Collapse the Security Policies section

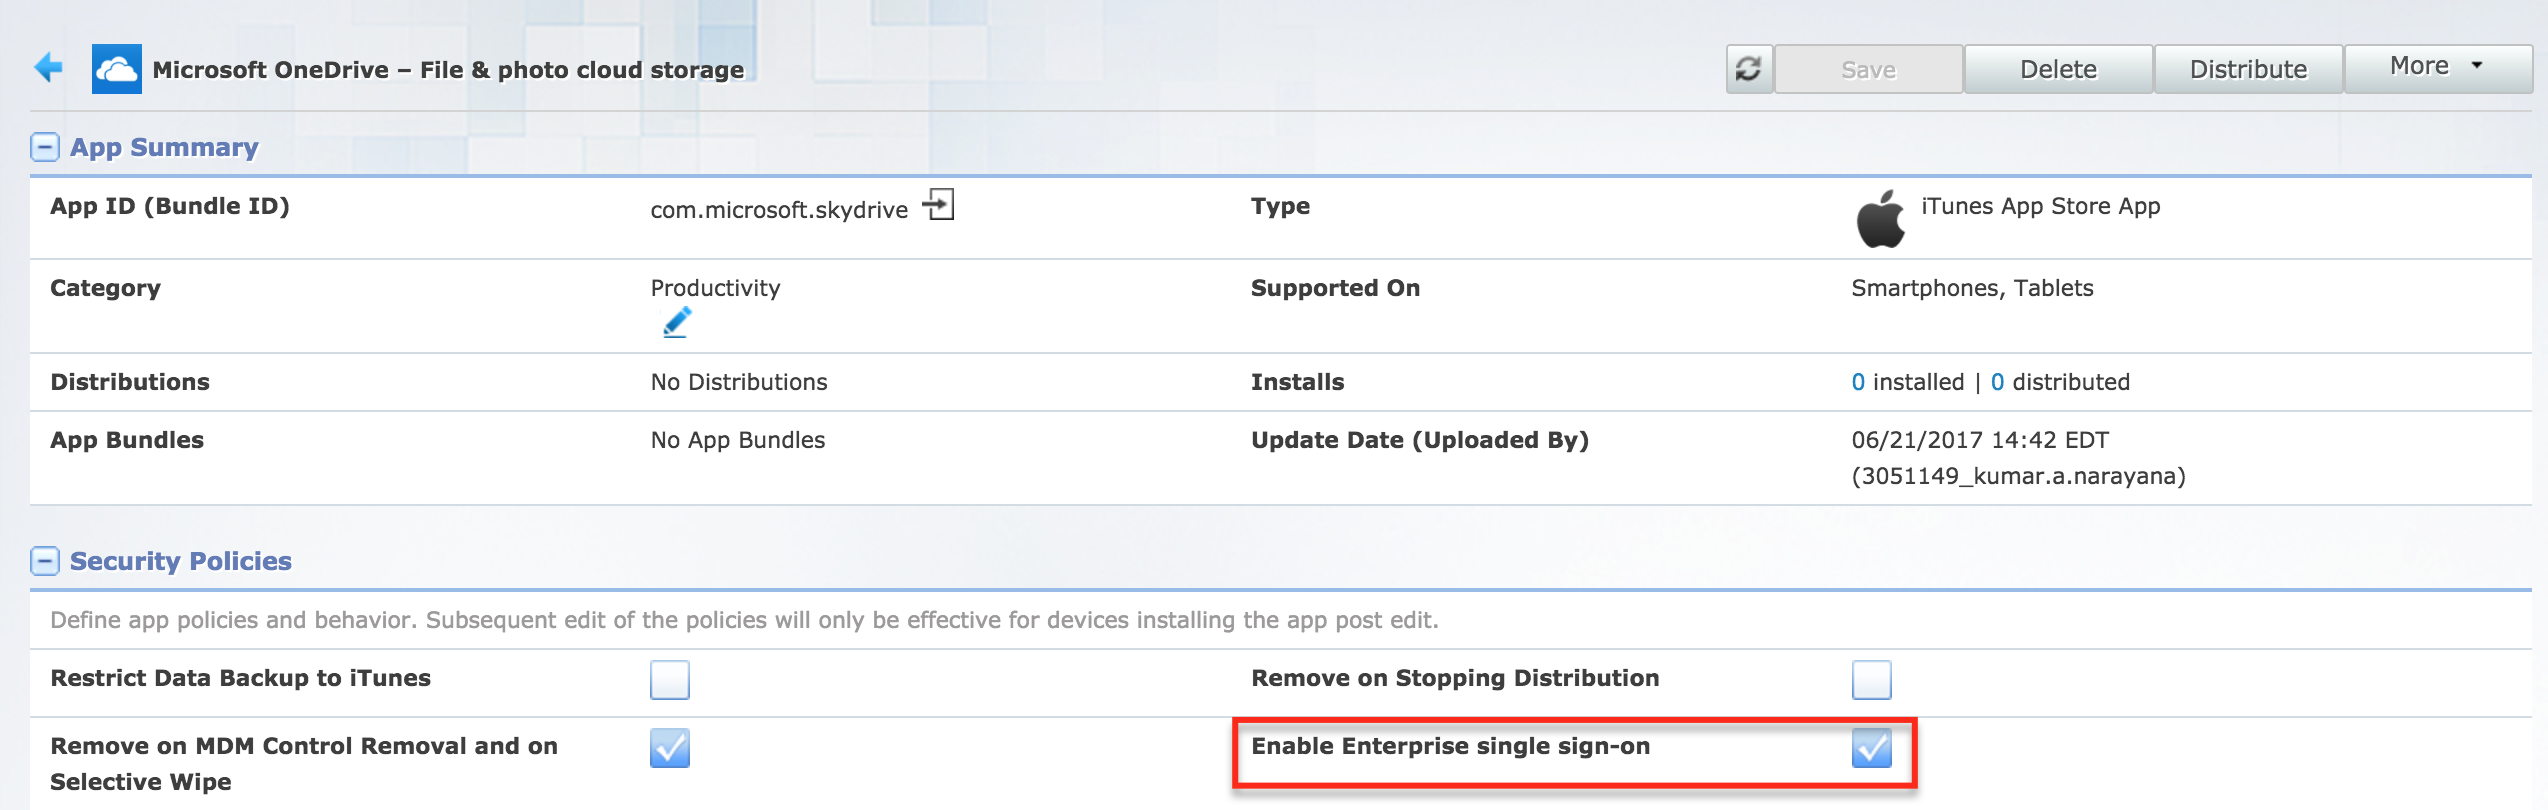coord(45,561)
